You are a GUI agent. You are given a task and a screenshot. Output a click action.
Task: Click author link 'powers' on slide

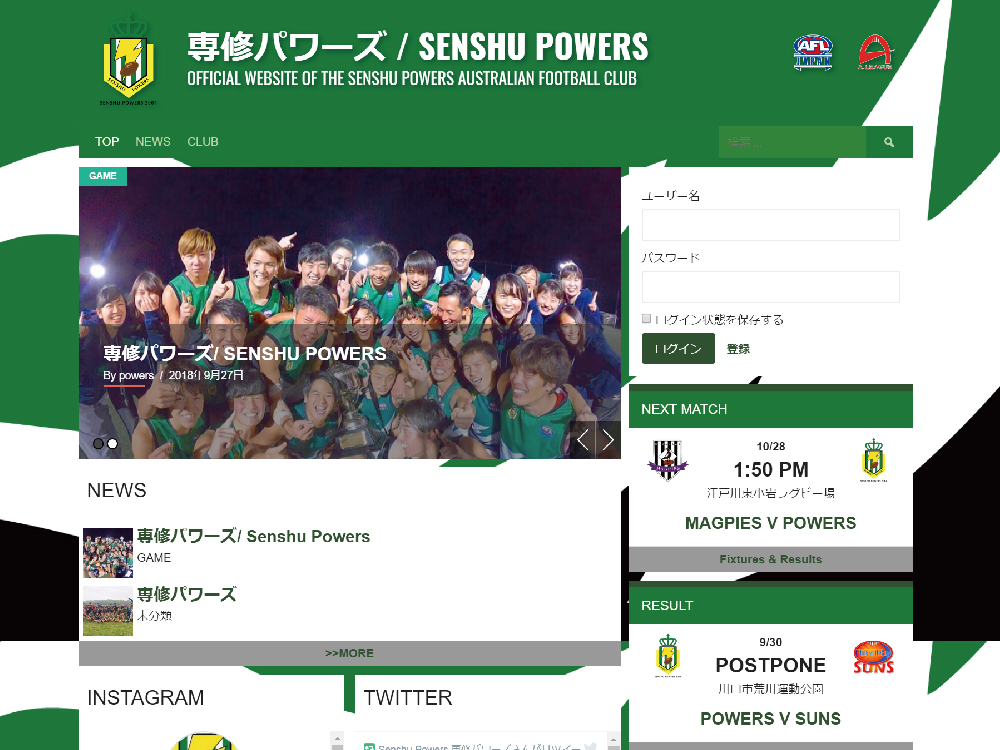[136, 375]
